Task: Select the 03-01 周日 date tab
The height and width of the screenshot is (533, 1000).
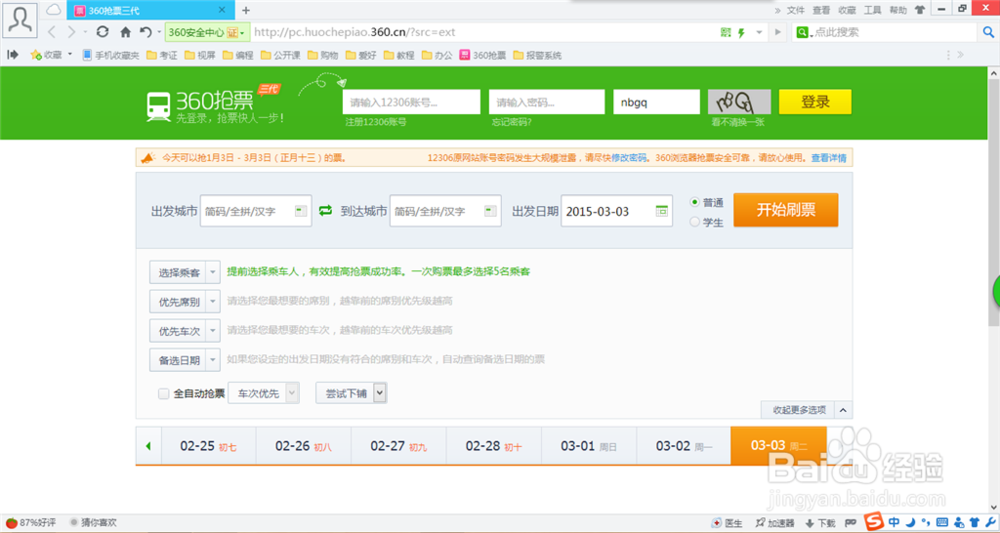Action: tap(589, 446)
